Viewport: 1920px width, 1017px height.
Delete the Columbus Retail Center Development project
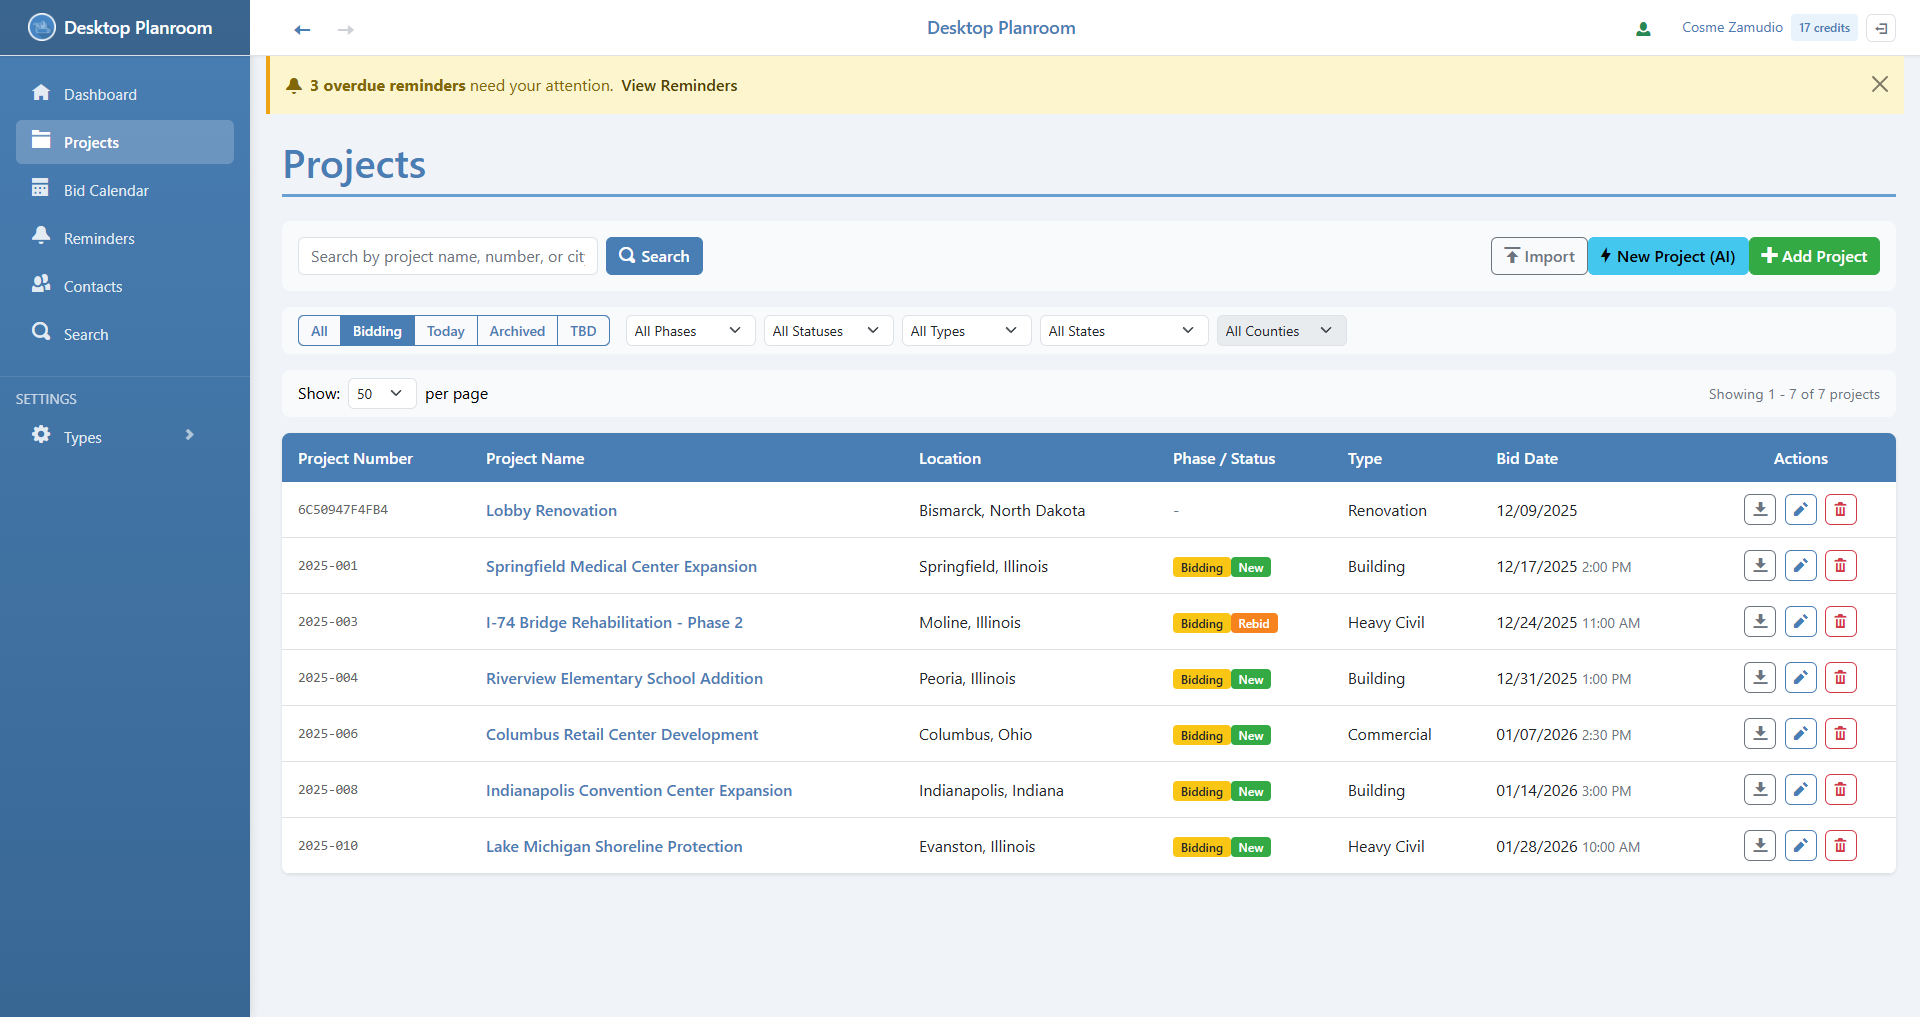tap(1840, 733)
